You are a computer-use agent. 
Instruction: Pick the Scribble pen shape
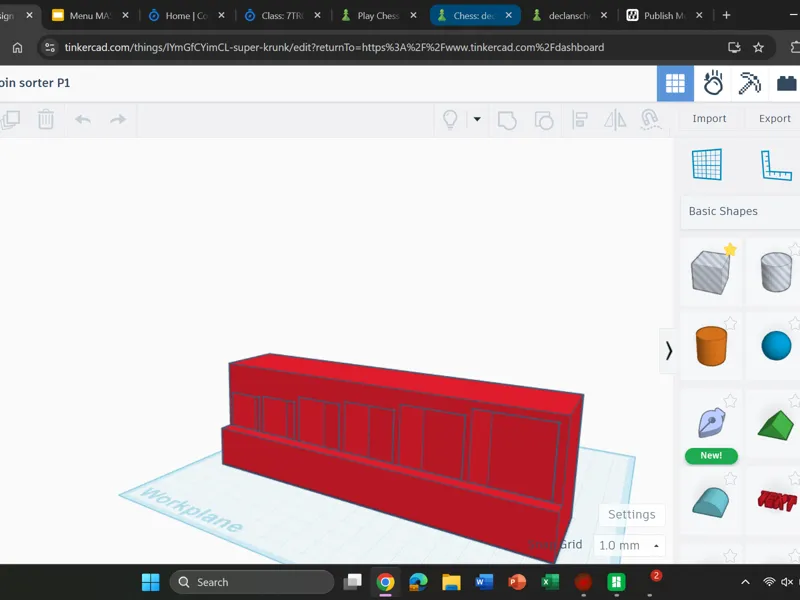pyautogui.click(x=711, y=422)
